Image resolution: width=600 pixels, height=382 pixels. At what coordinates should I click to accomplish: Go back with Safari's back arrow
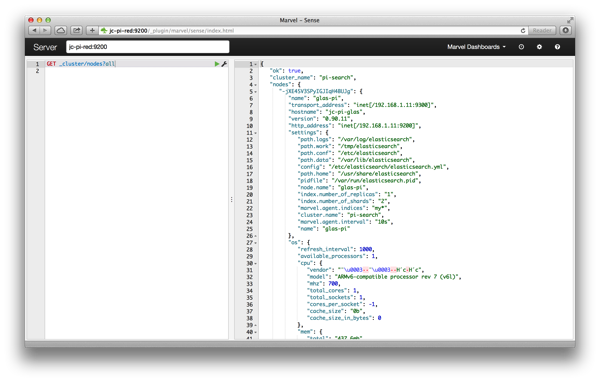click(x=34, y=30)
